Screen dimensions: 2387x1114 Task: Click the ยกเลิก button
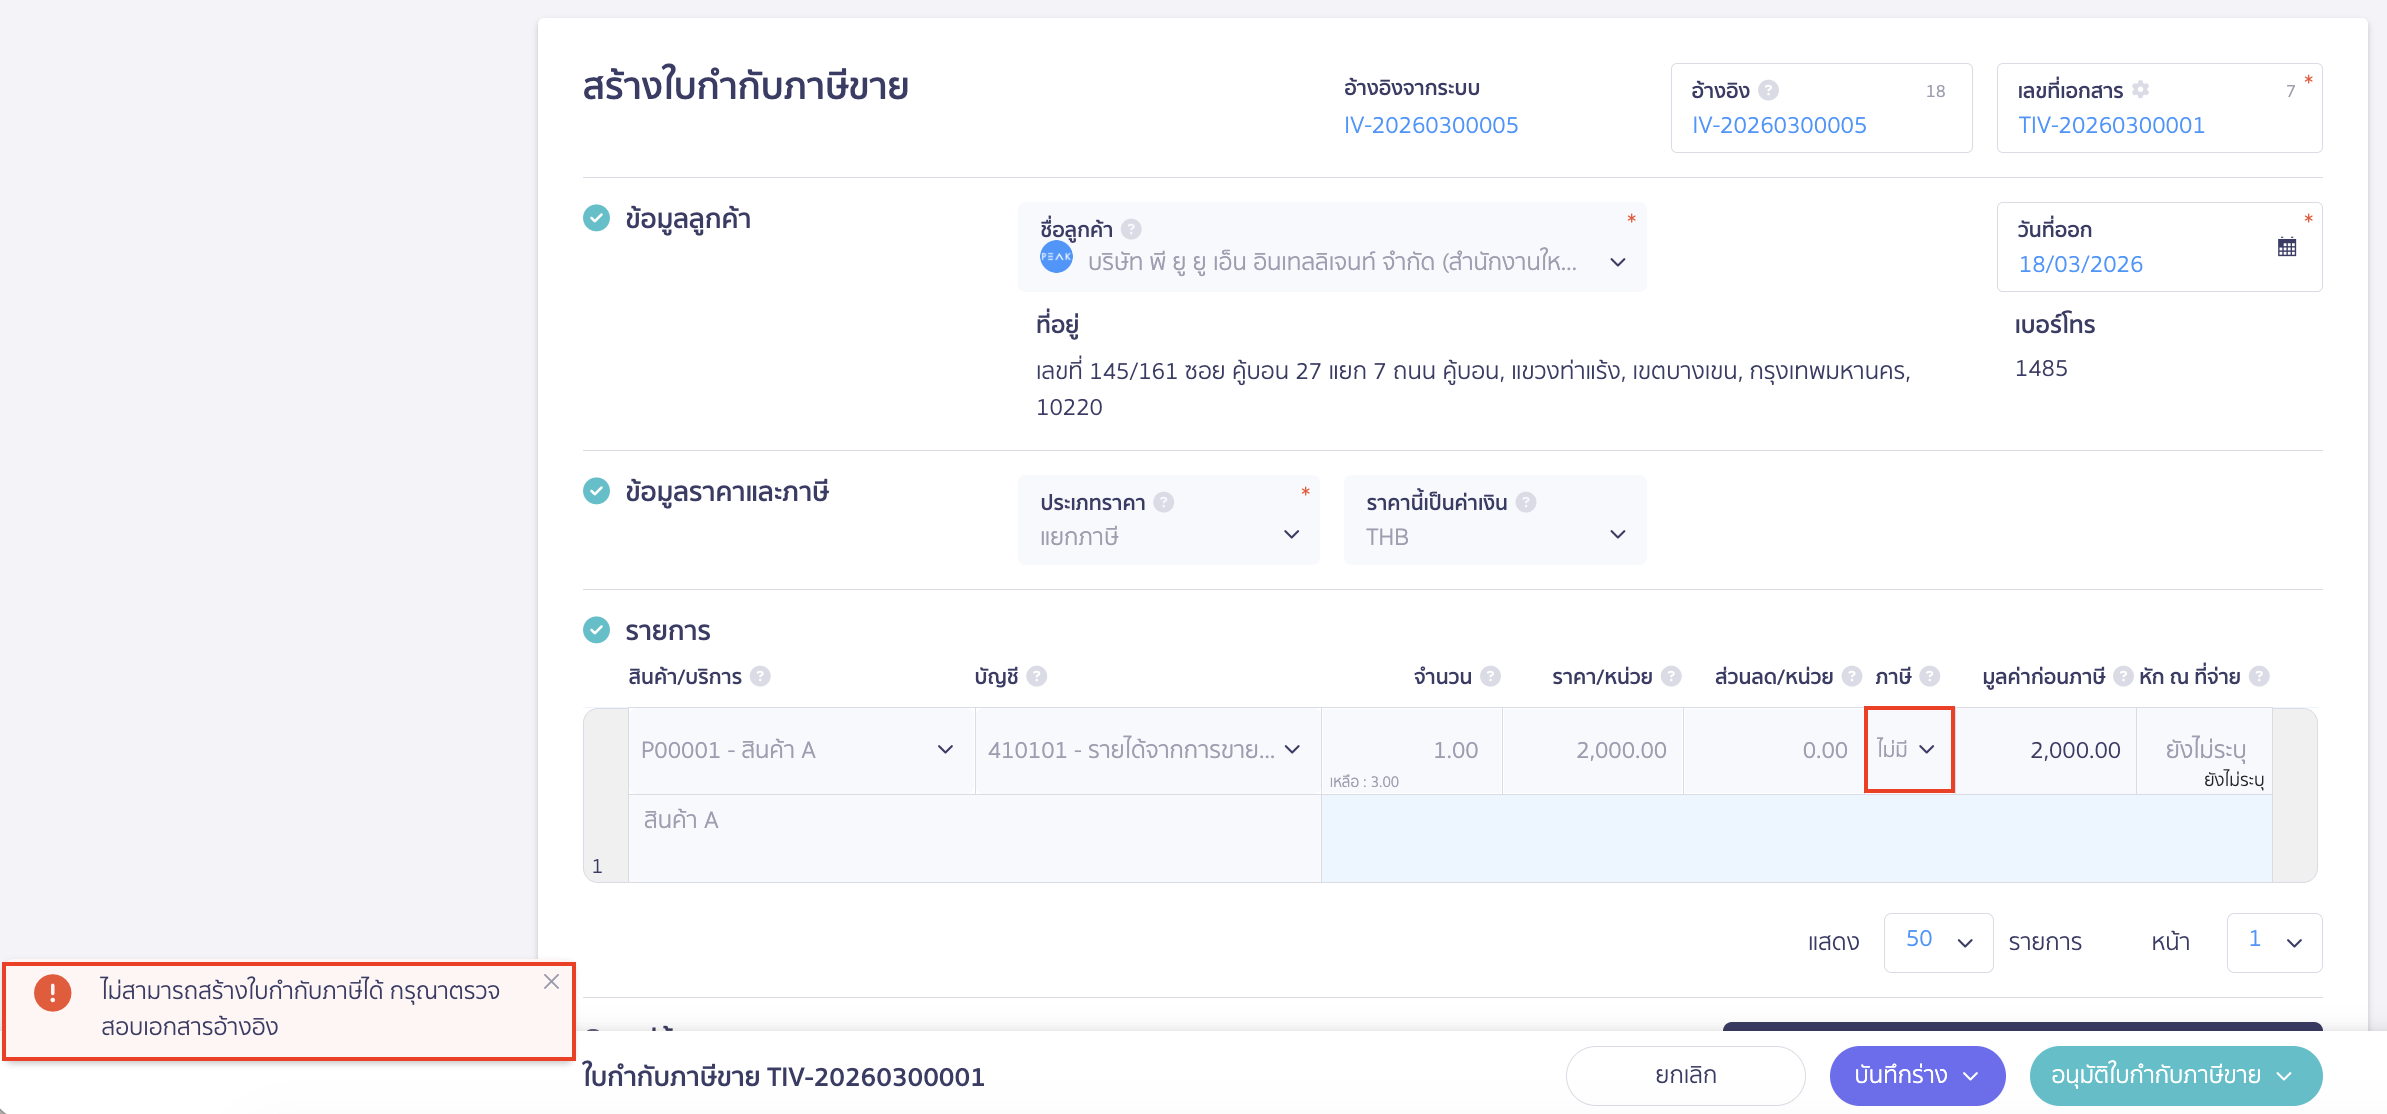pyautogui.click(x=1684, y=1075)
